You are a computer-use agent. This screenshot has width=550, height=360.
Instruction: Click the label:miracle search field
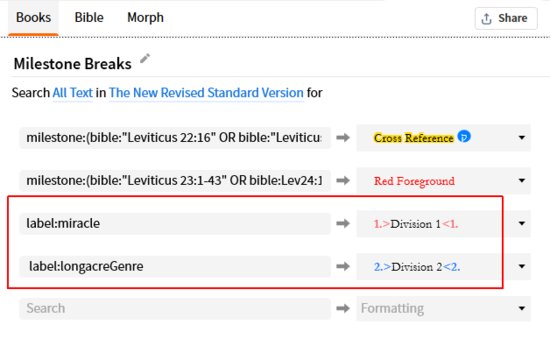point(175,224)
